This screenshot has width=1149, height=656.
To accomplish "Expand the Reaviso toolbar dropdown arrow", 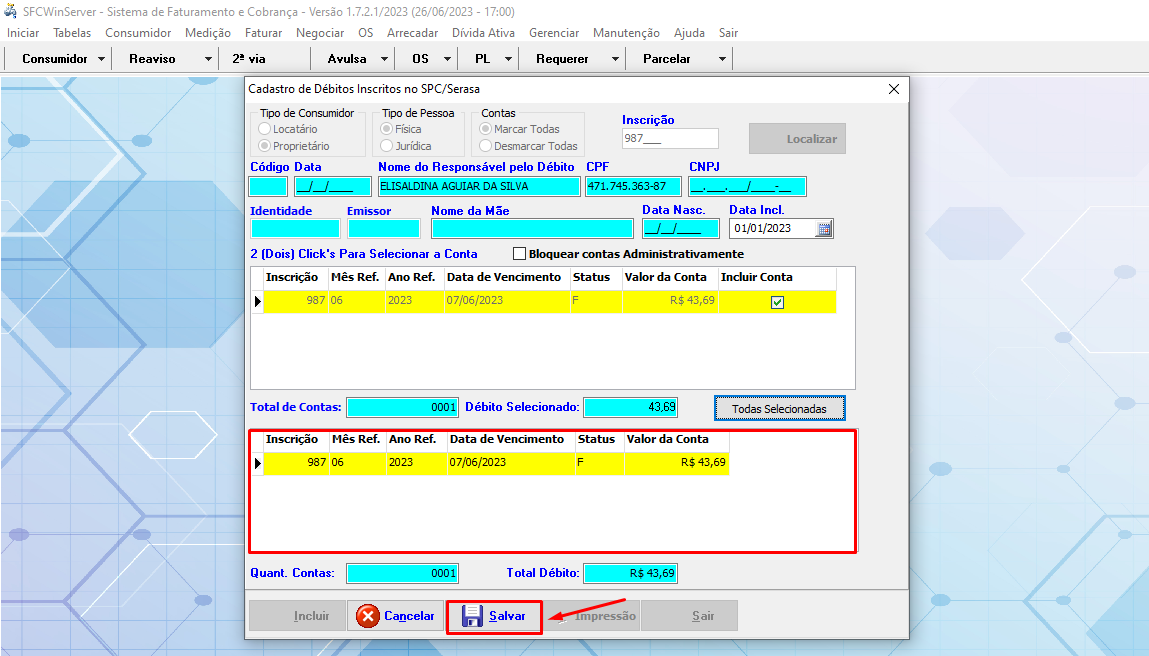I will [x=208, y=59].
